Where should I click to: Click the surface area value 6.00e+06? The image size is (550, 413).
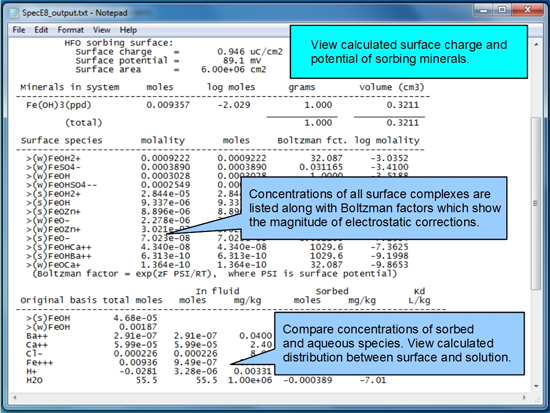(223, 69)
